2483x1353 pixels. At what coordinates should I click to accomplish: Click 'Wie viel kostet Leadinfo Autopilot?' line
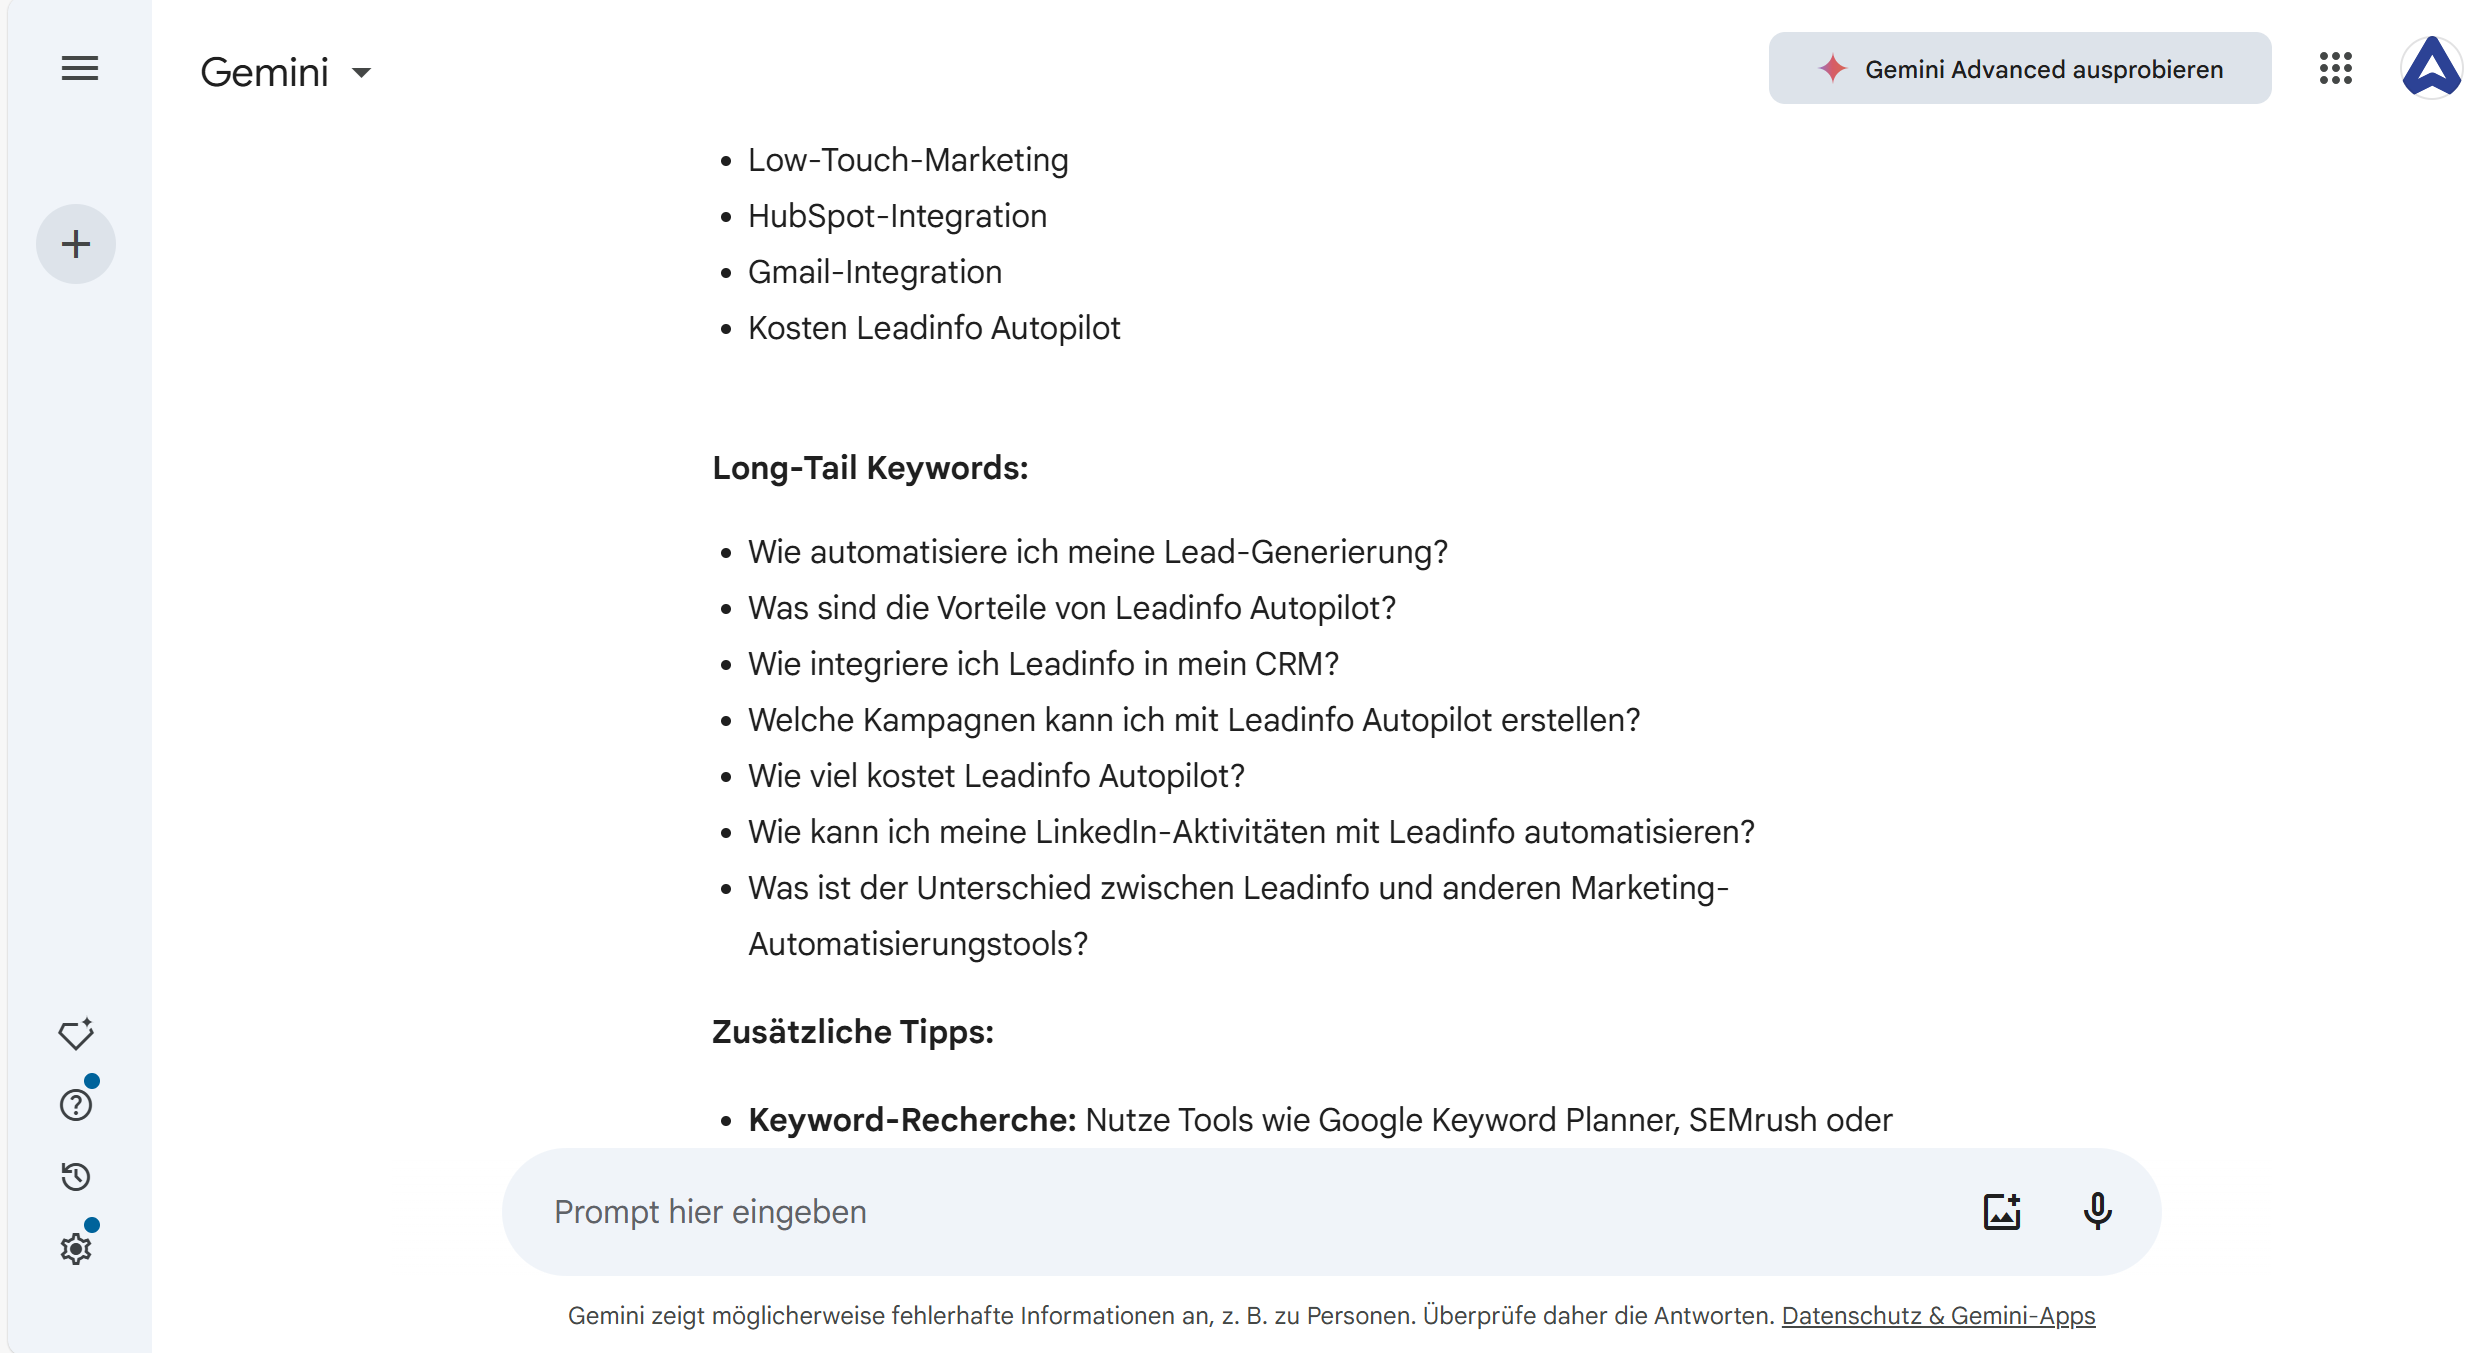pyautogui.click(x=996, y=776)
